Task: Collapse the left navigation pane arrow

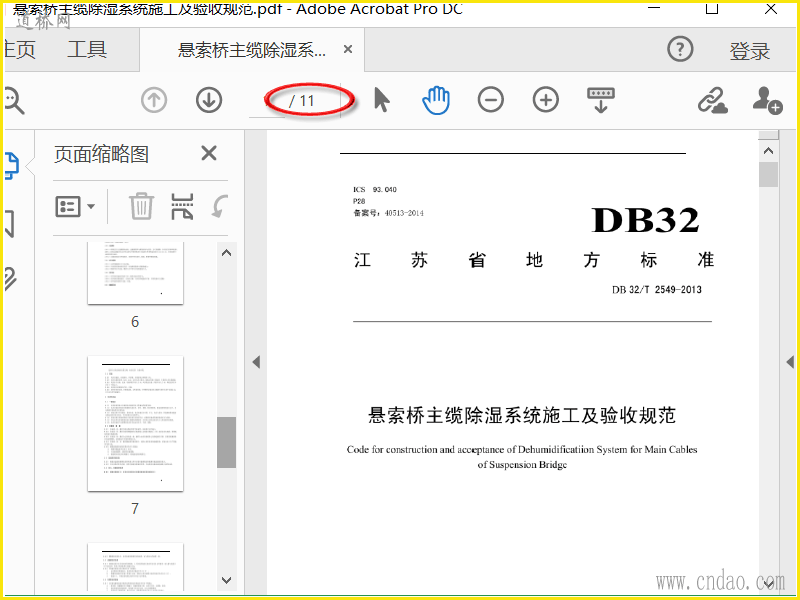Action: point(256,362)
